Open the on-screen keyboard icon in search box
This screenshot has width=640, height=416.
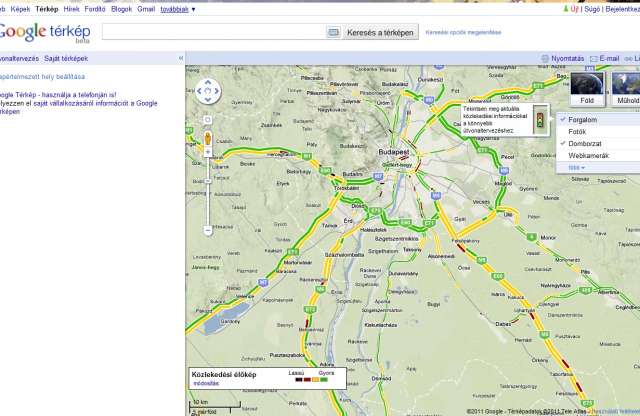tap(333, 32)
